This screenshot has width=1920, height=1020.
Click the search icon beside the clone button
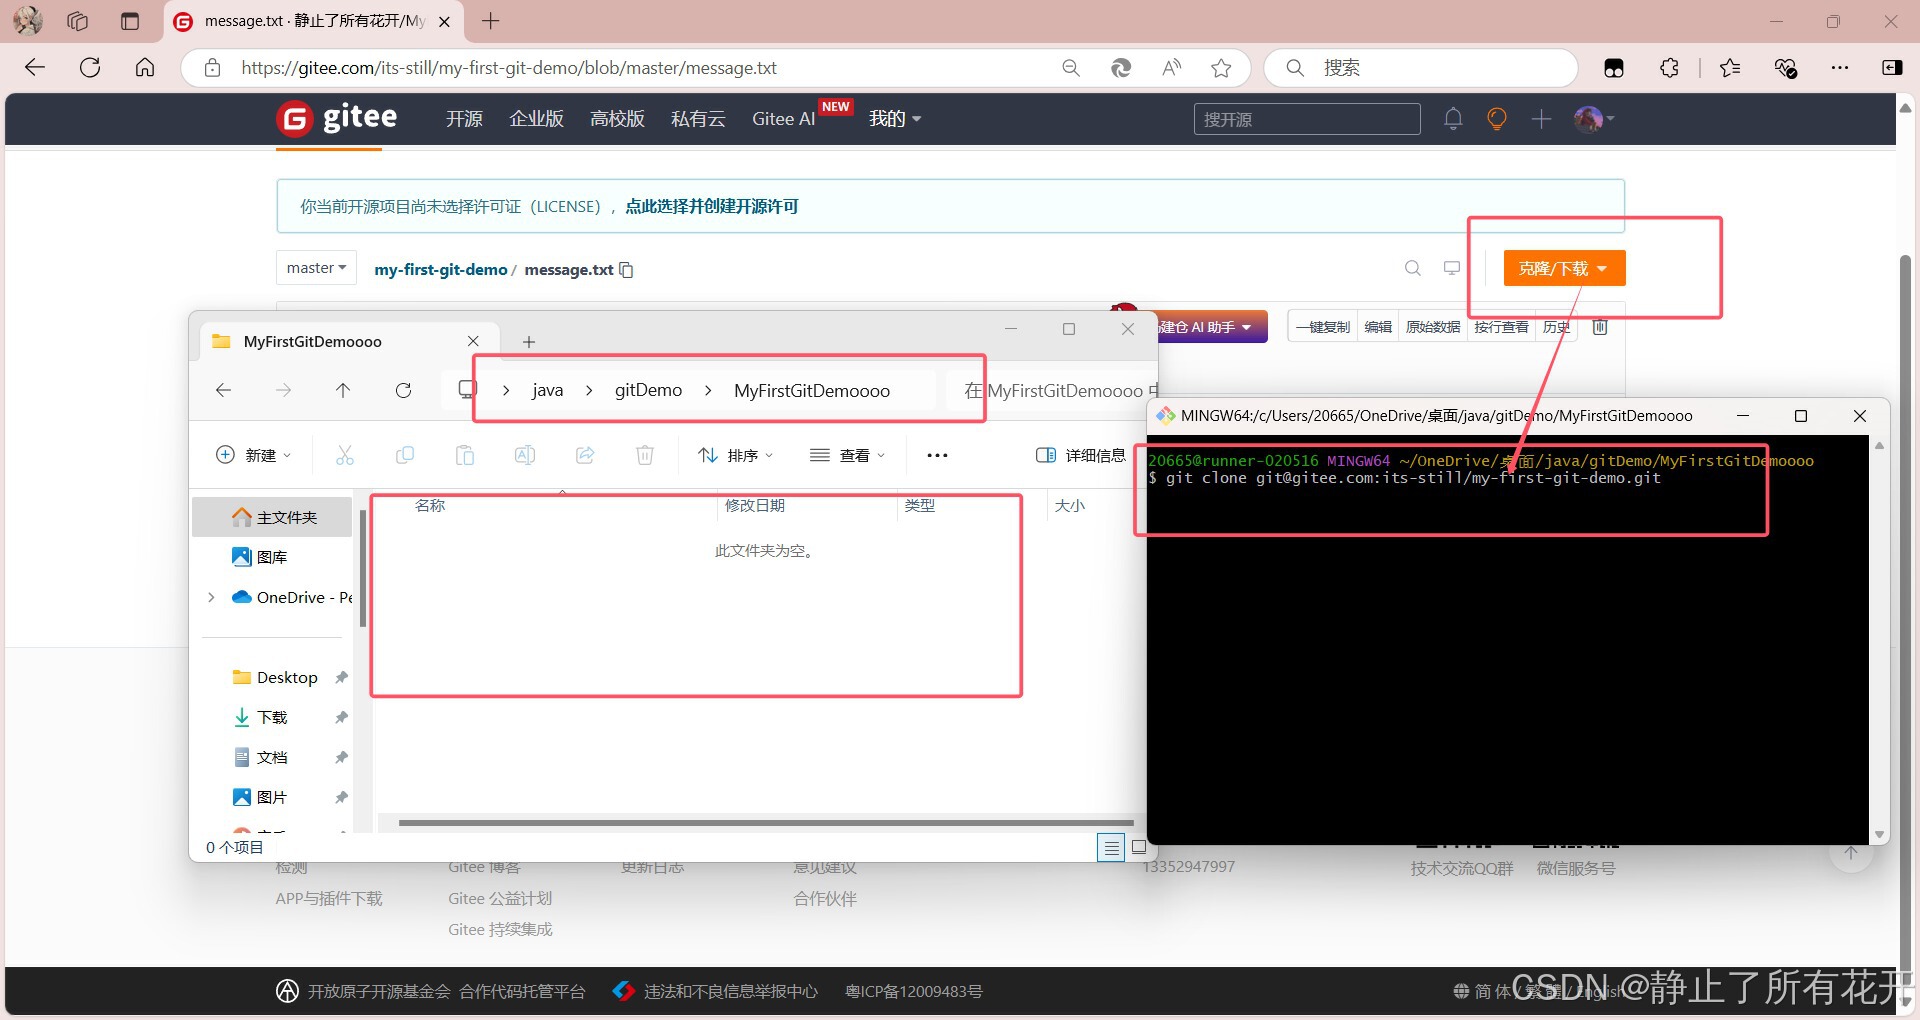[1412, 268]
